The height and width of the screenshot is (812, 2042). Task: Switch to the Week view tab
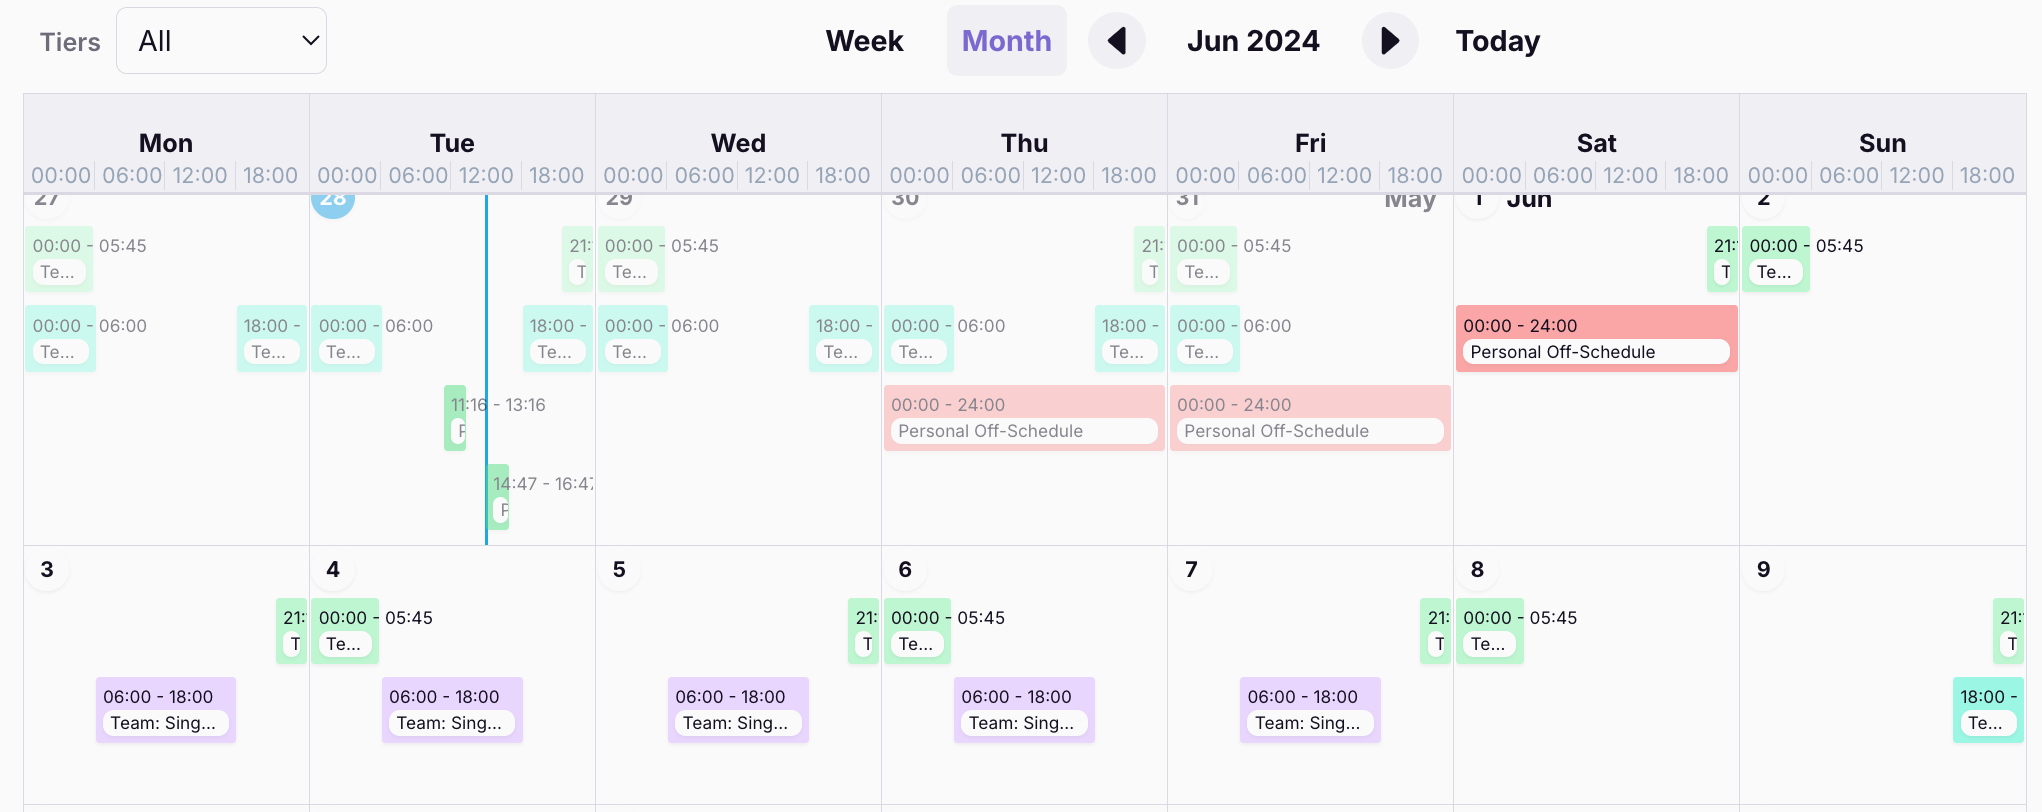pyautogui.click(x=864, y=41)
